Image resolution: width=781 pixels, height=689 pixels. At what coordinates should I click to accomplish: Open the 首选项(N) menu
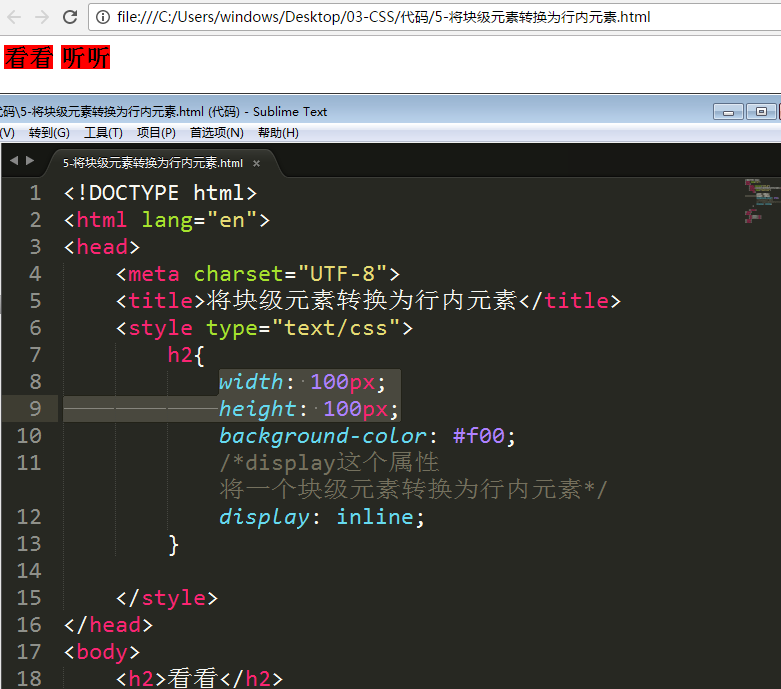[216, 132]
